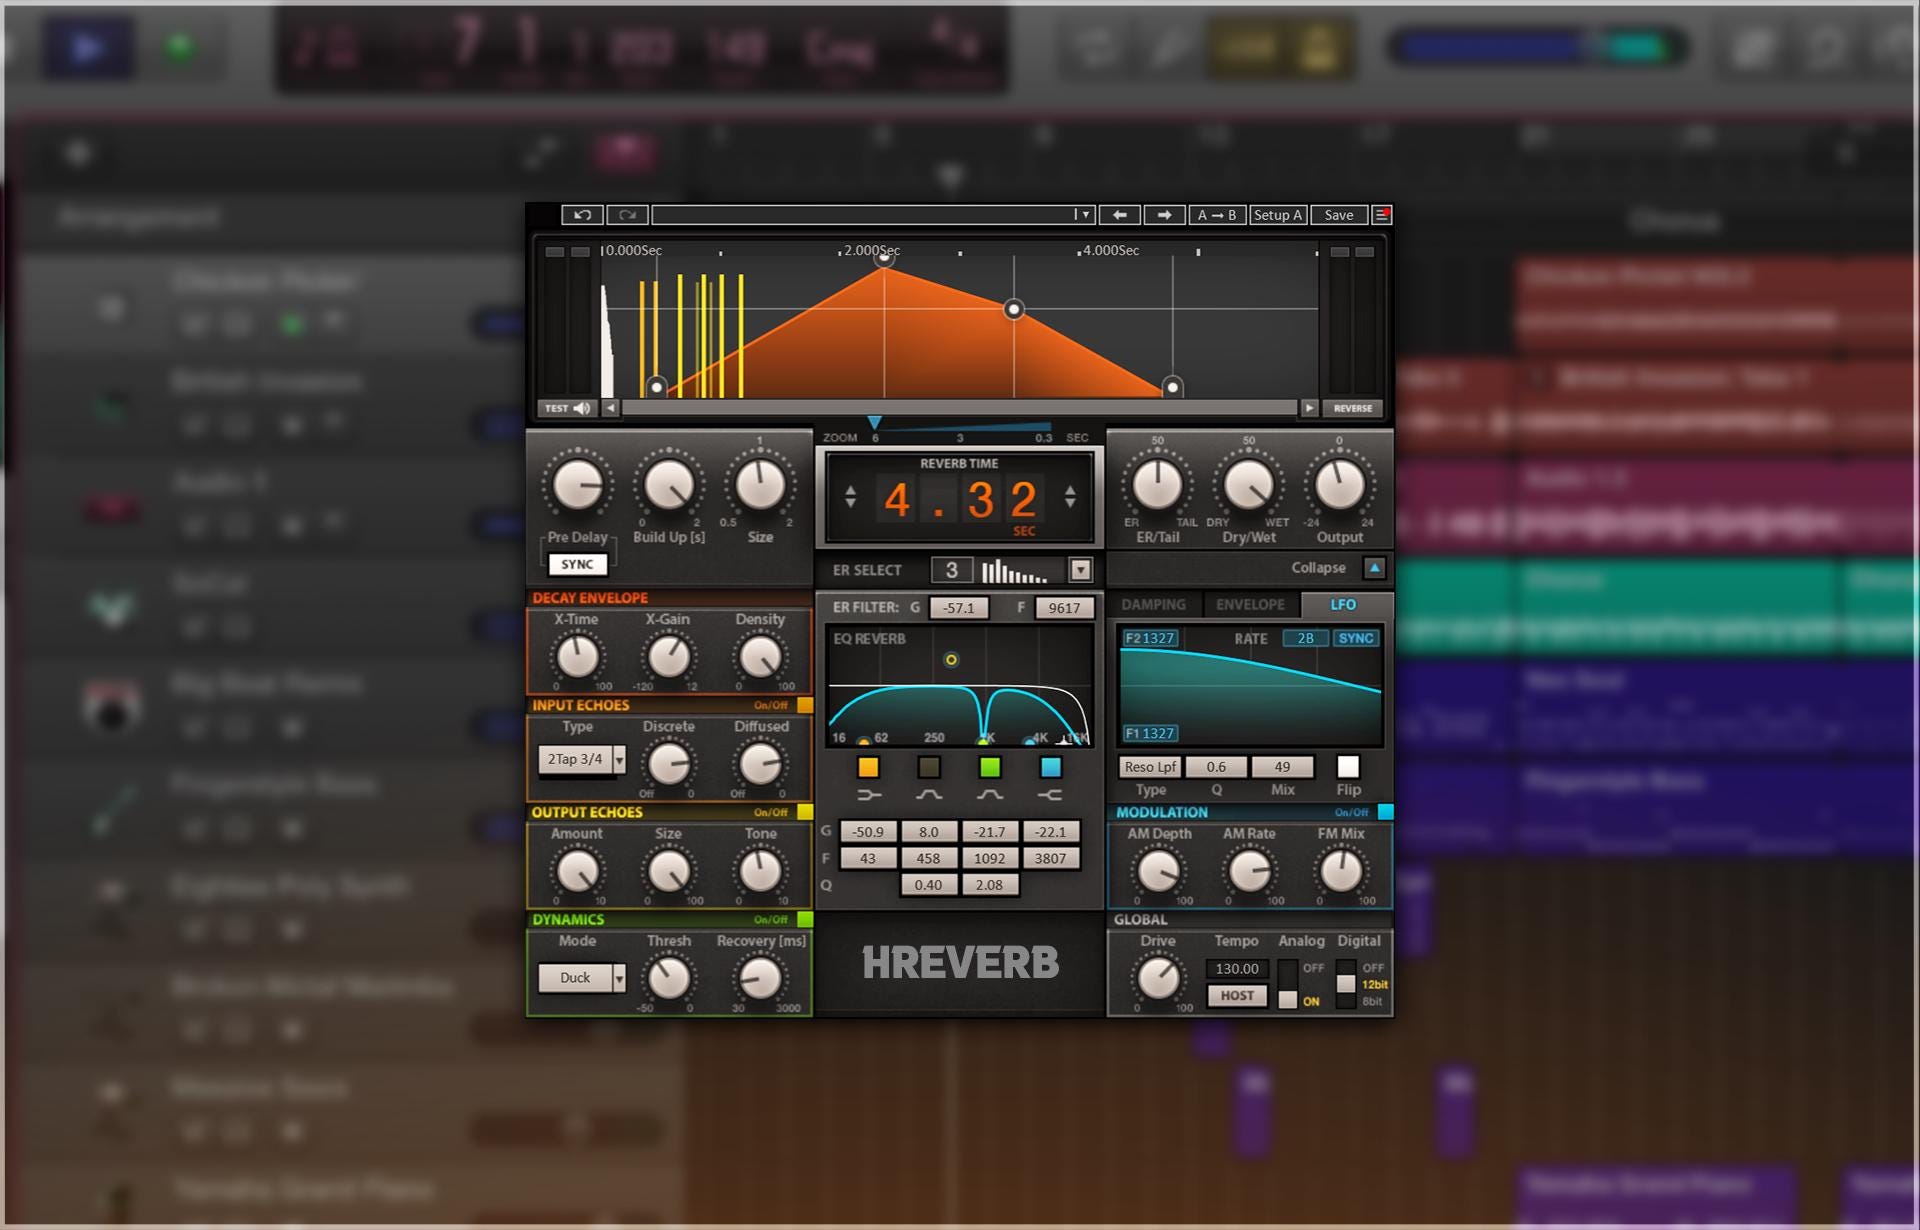This screenshot has width=1920, height=1230.
Task: Click the REVERSE button
Action: point(1353,408)
